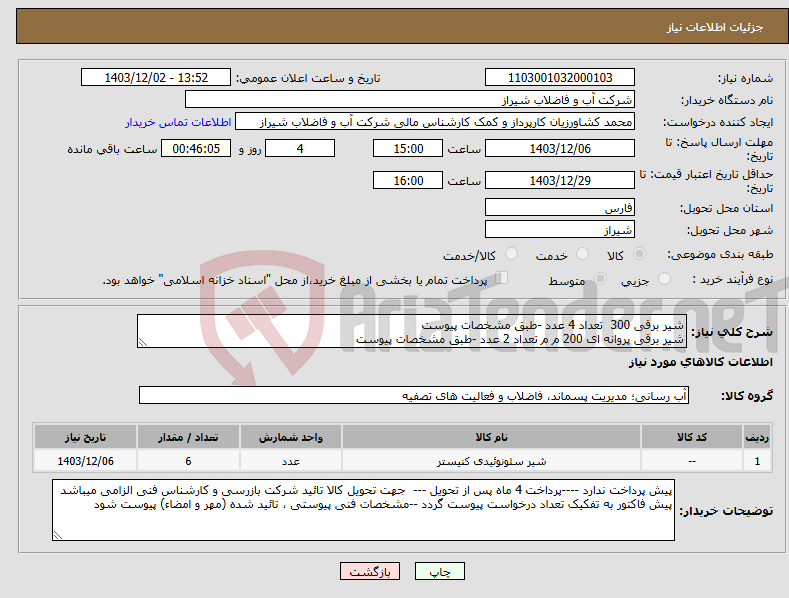789x598 pixels.
Task: Click the announcement date field 1403/12/02 - 13:52
Action: pos(155,78)
